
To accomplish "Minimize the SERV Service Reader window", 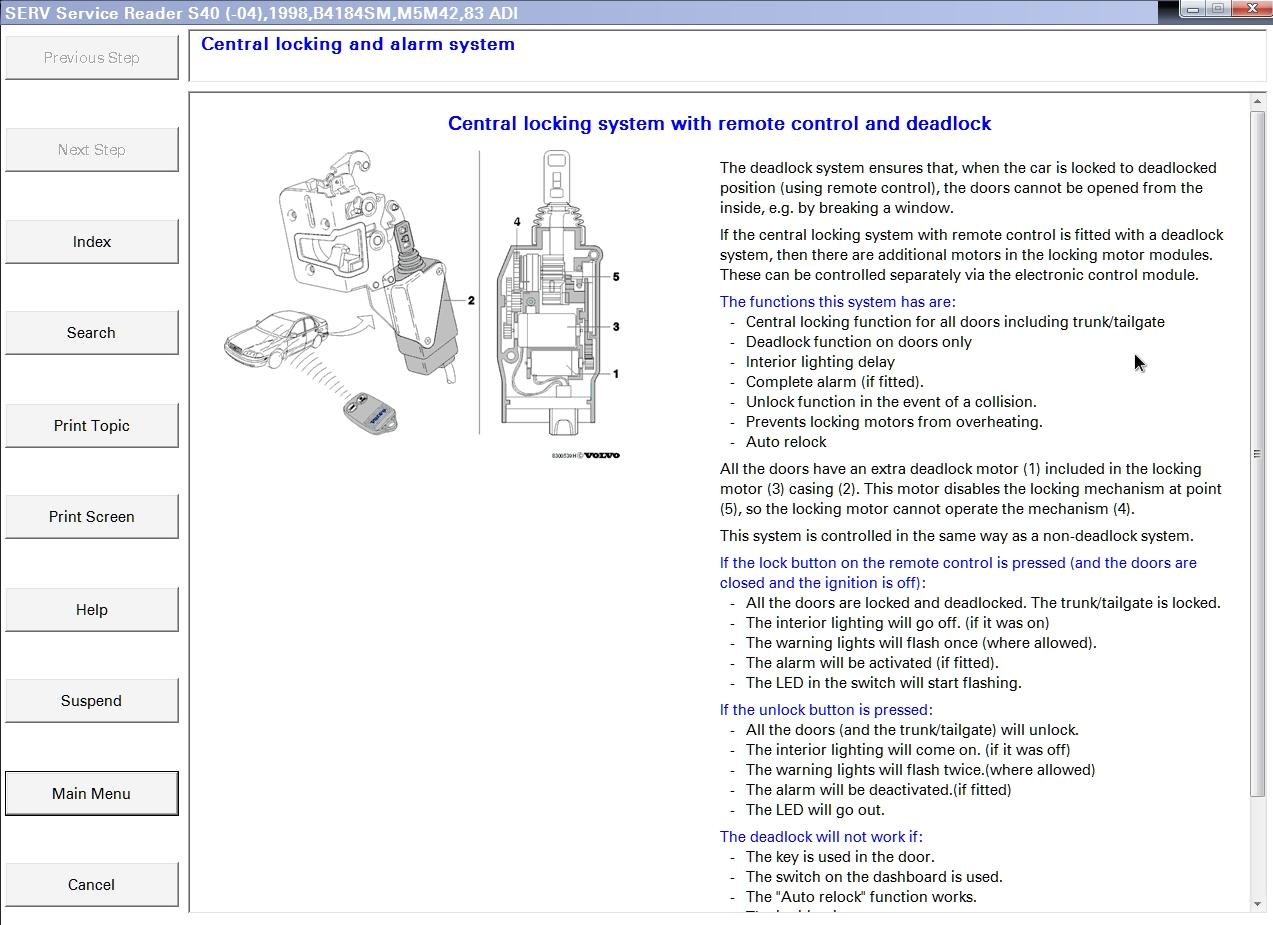I will pos(1192,9).
